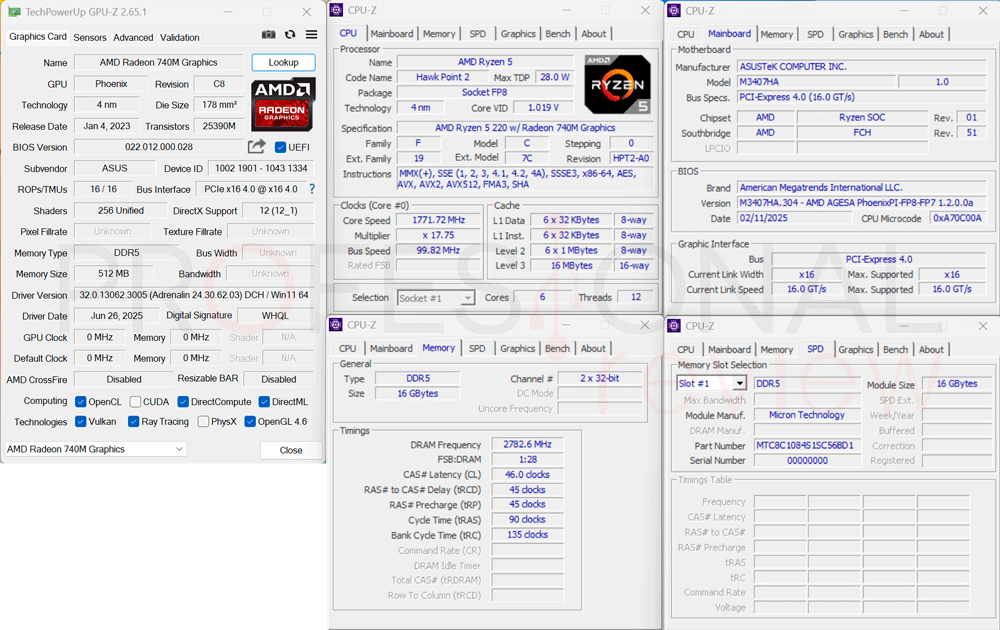Open the AMD Radeon 740M Graphics dropdown
This screenshot has width=1000, height=630.
click(96, 449)
